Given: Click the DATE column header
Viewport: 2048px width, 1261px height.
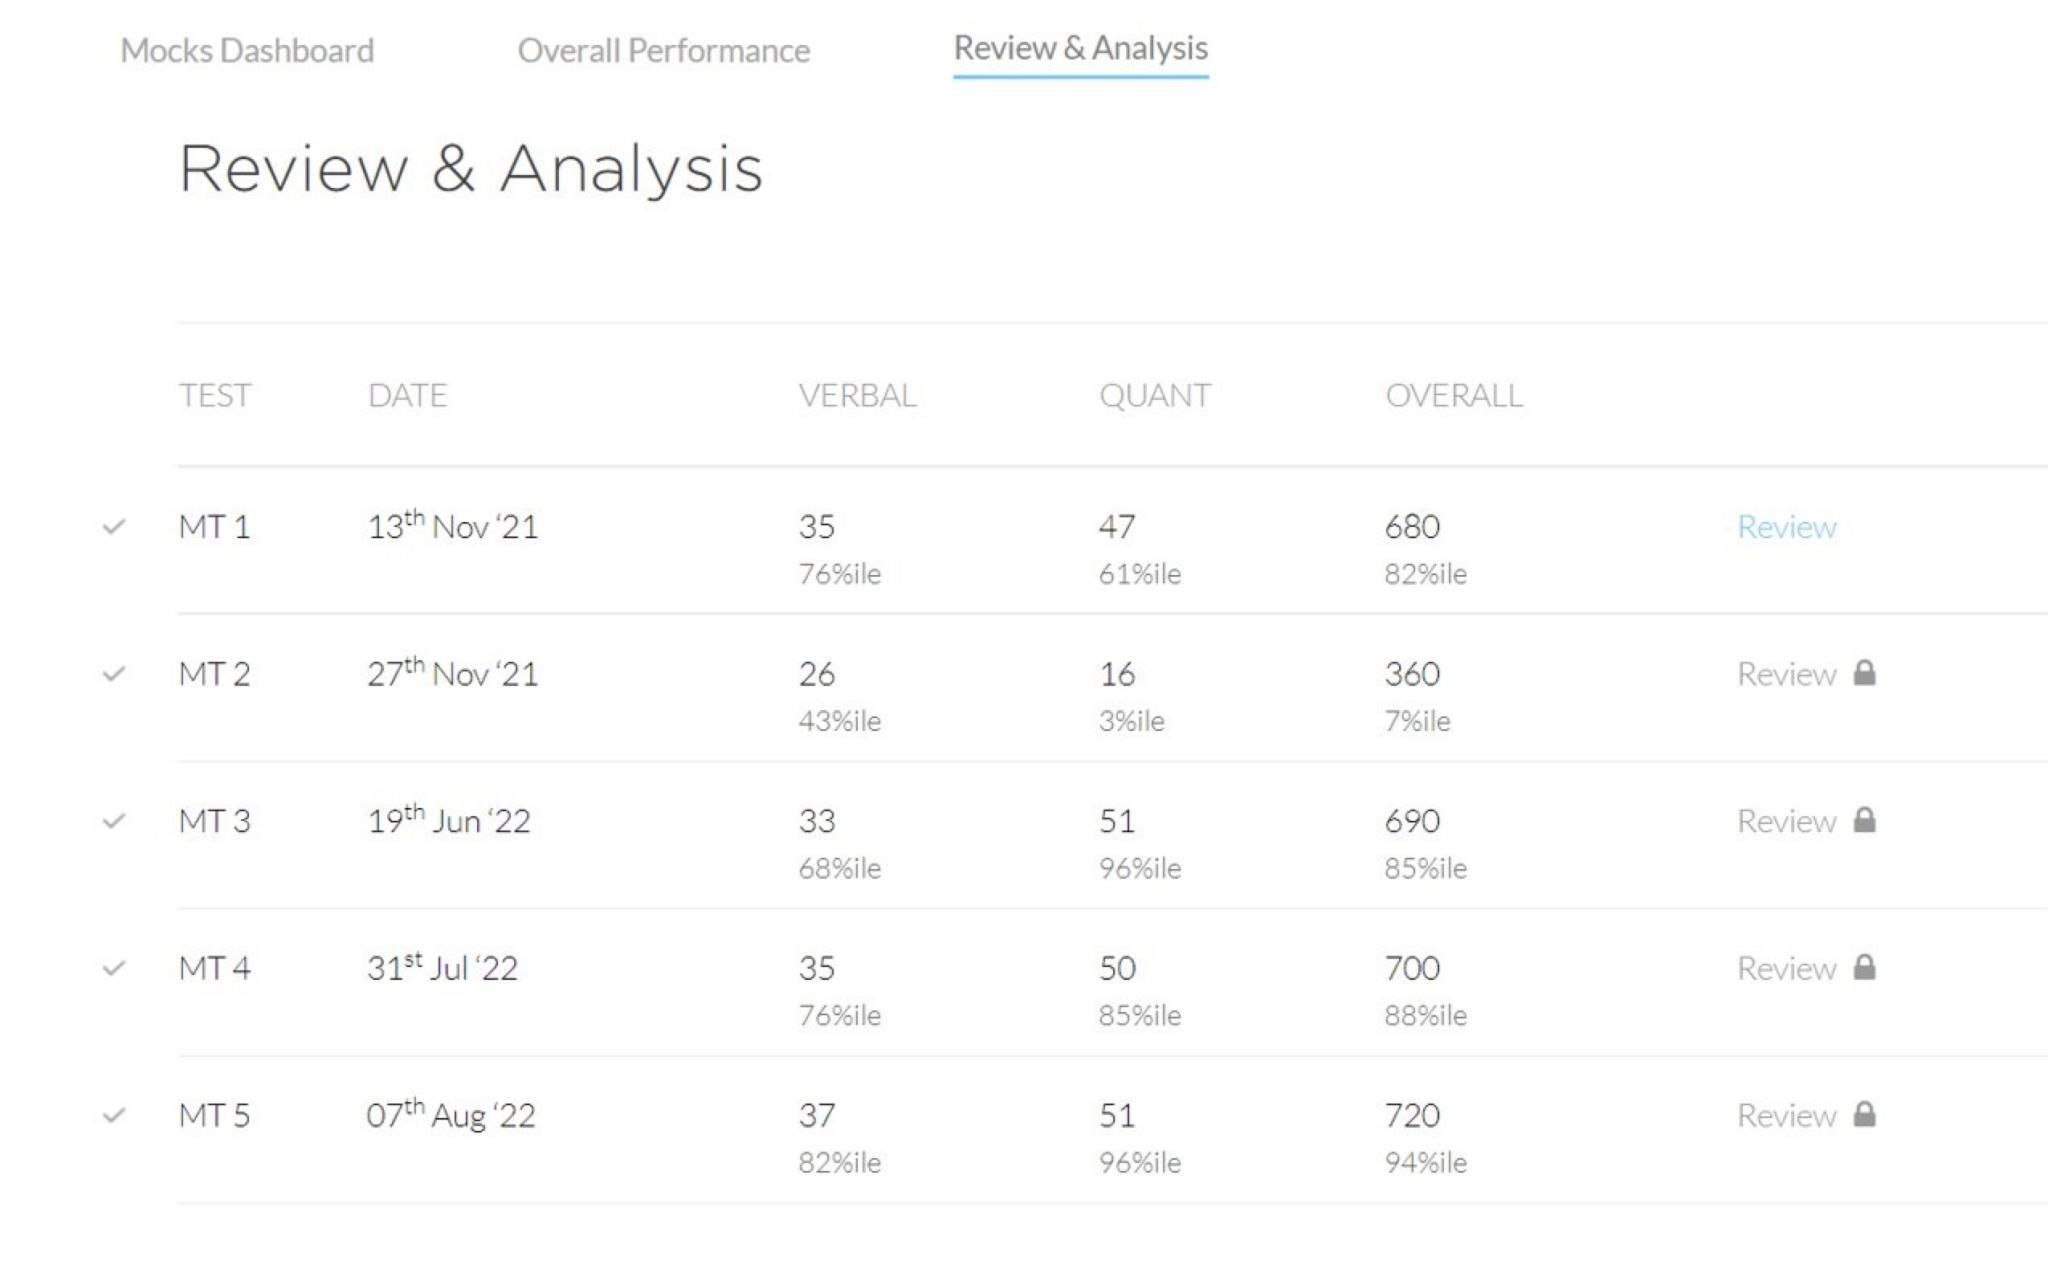Looking at the screenshot, I should click(x=406, y=395).
